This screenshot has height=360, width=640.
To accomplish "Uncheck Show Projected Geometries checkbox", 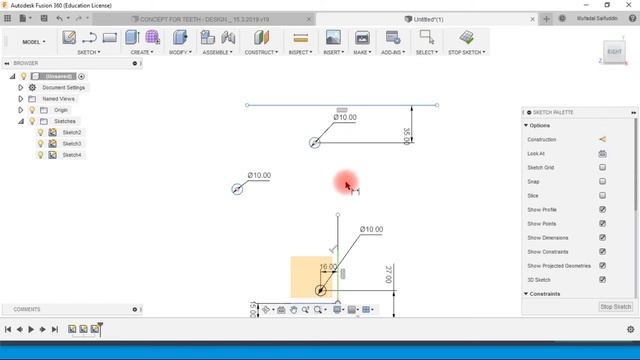I will click(602, 266).
